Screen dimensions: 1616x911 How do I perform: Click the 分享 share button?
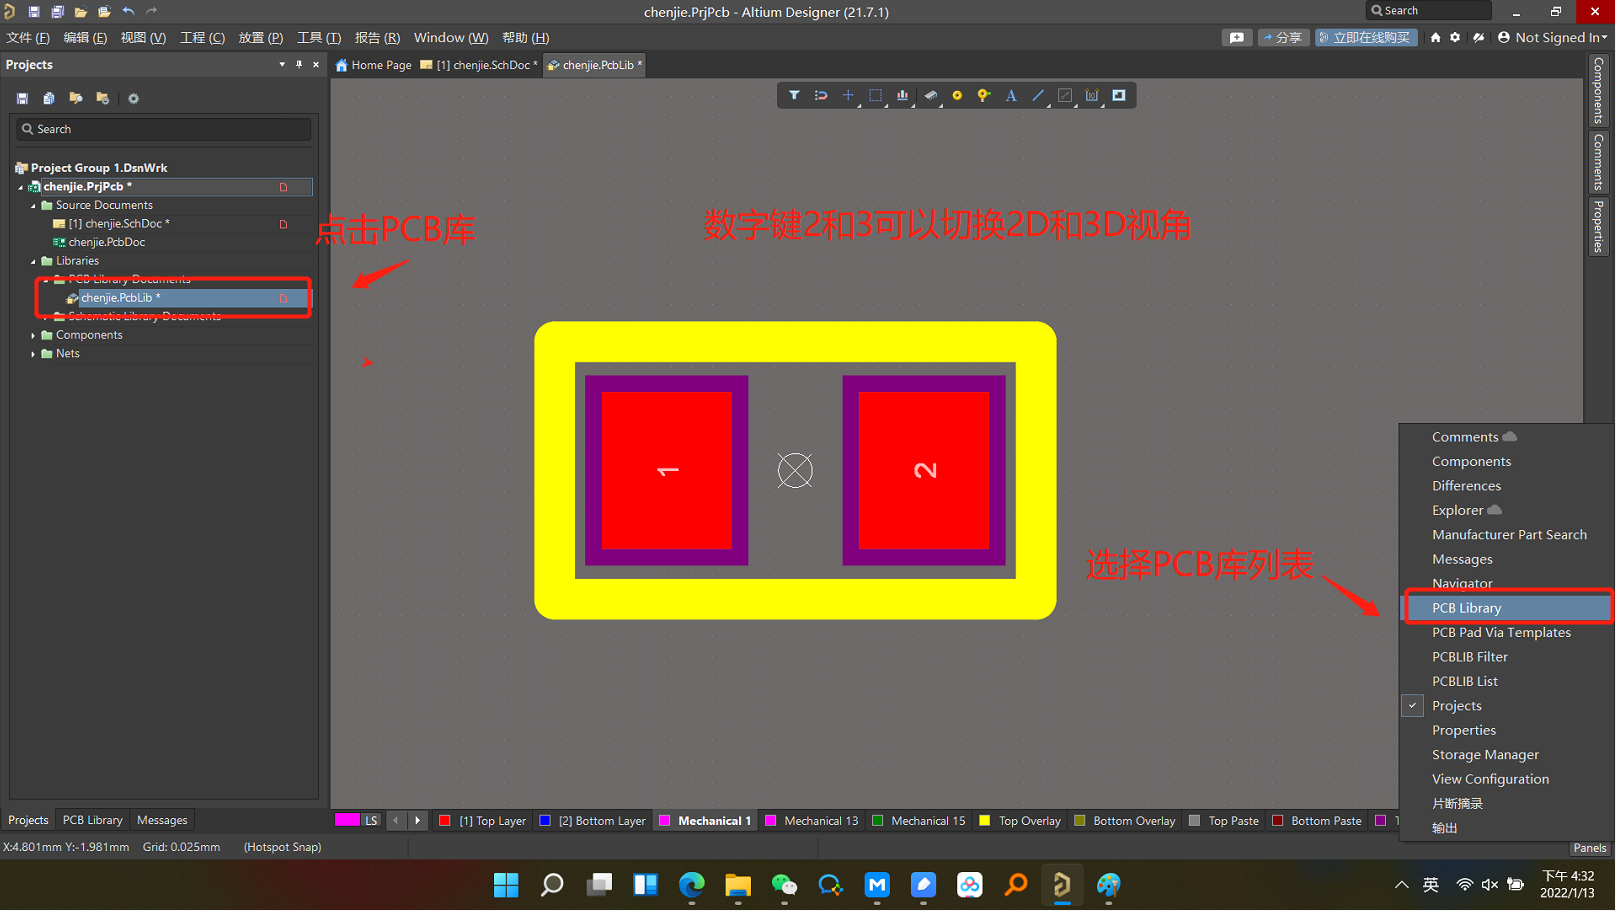[x=1283, y=37]
